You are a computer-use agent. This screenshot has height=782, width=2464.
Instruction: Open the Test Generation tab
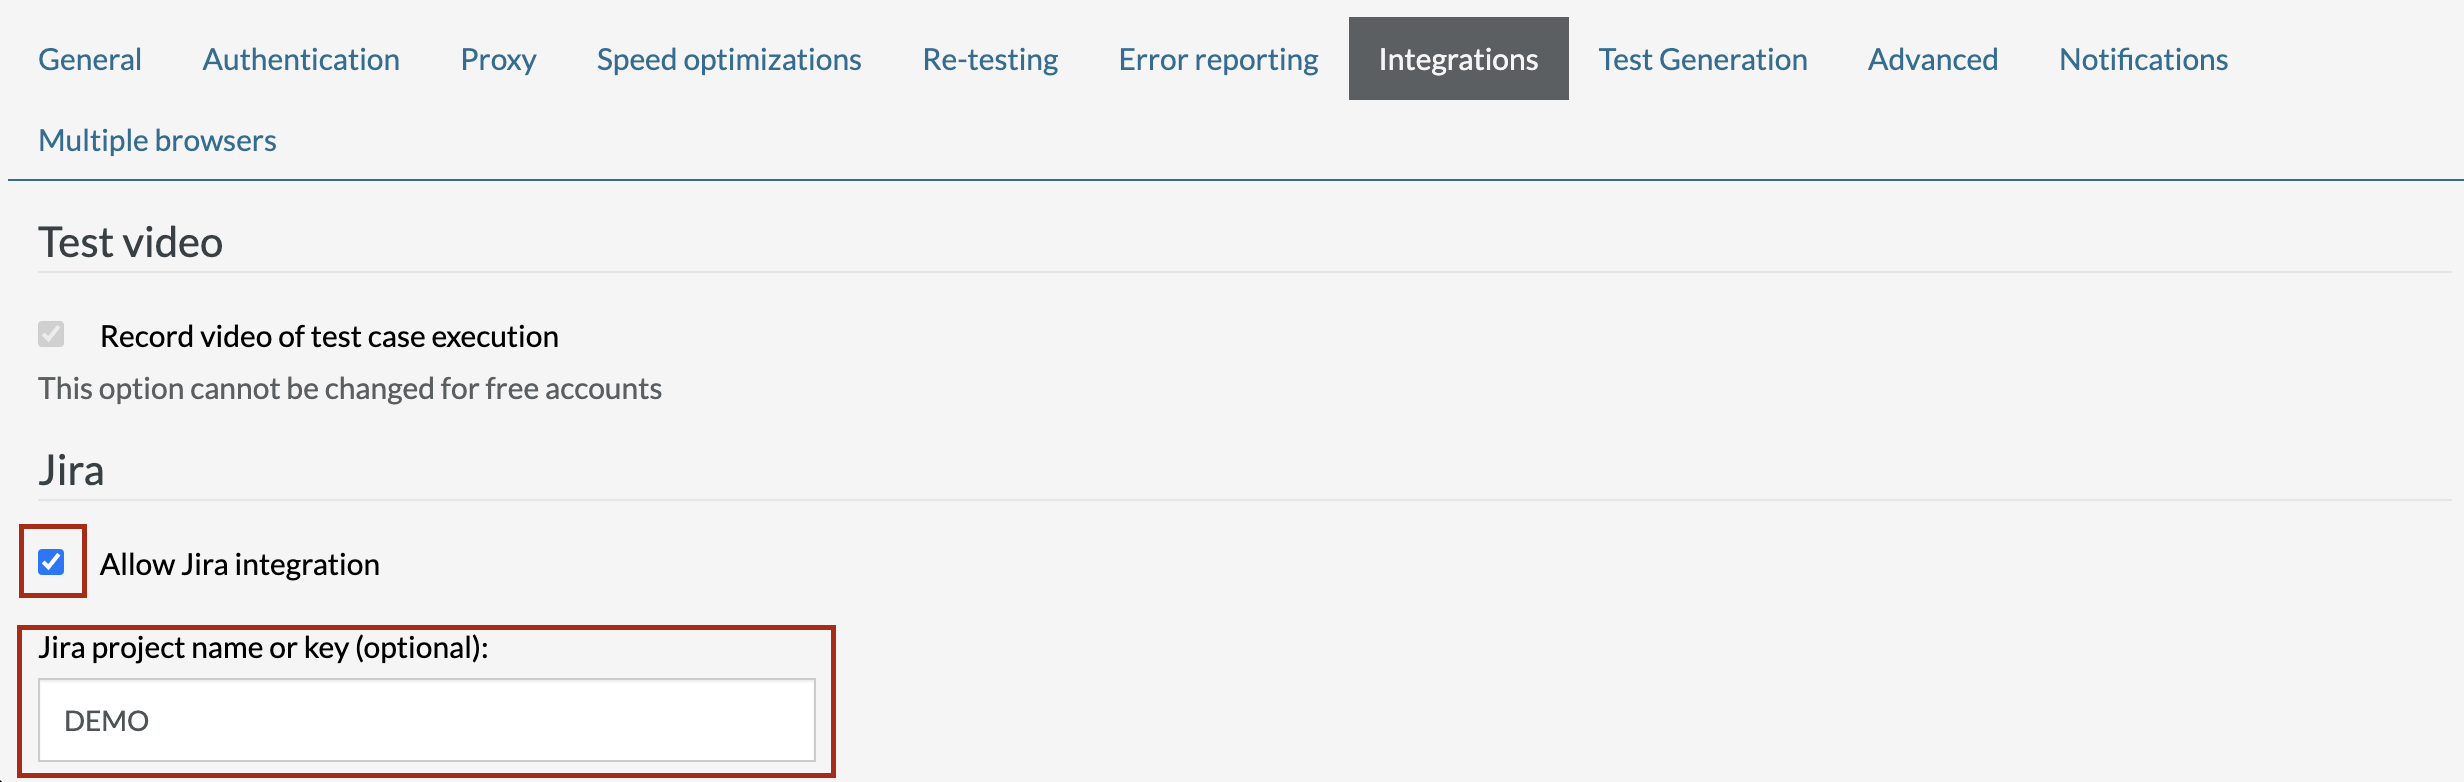click(1702, 59)
